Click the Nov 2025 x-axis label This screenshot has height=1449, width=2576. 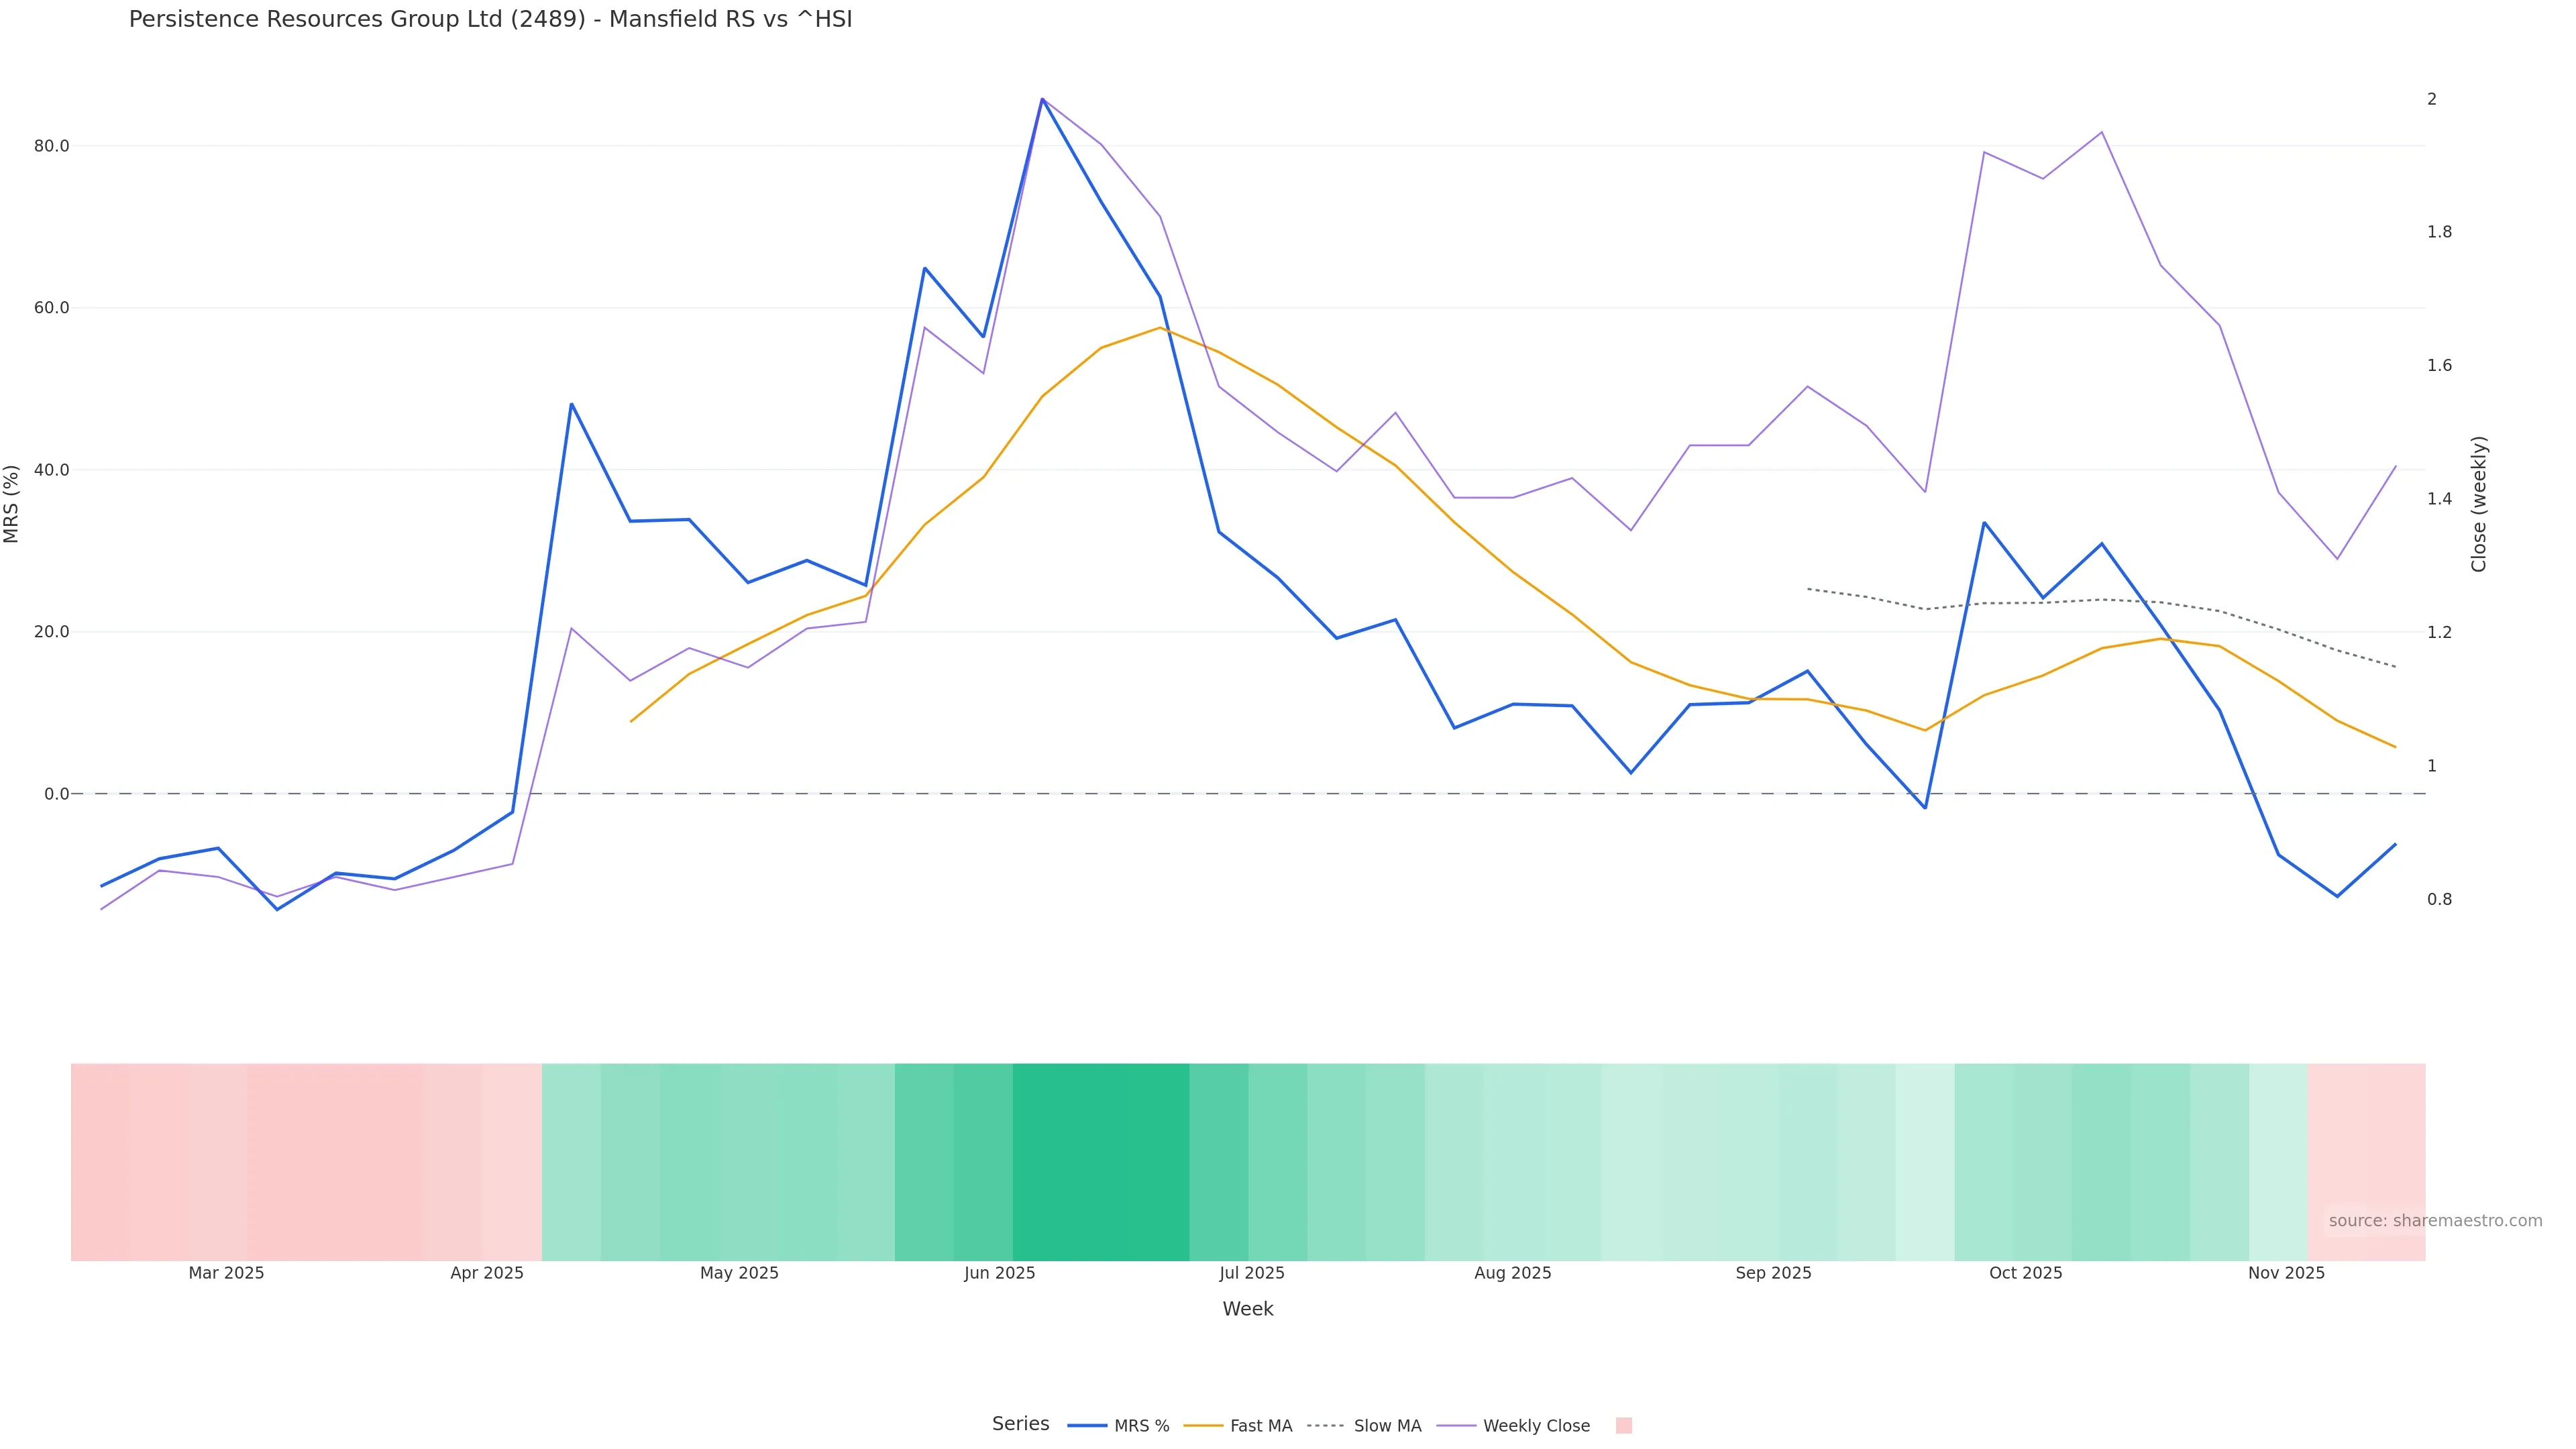2286,1273
